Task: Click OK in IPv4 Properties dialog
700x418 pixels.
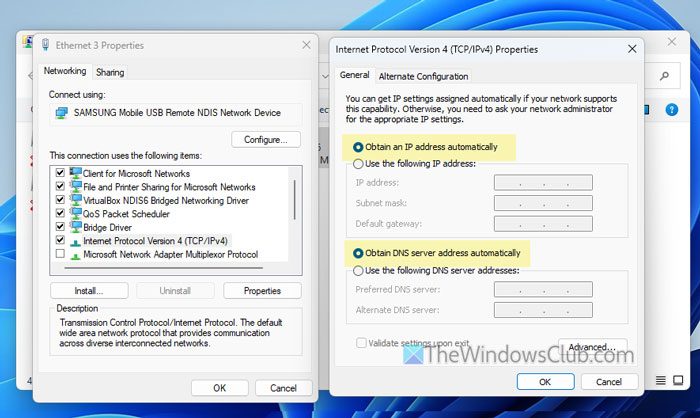Action: click(545, 382)
